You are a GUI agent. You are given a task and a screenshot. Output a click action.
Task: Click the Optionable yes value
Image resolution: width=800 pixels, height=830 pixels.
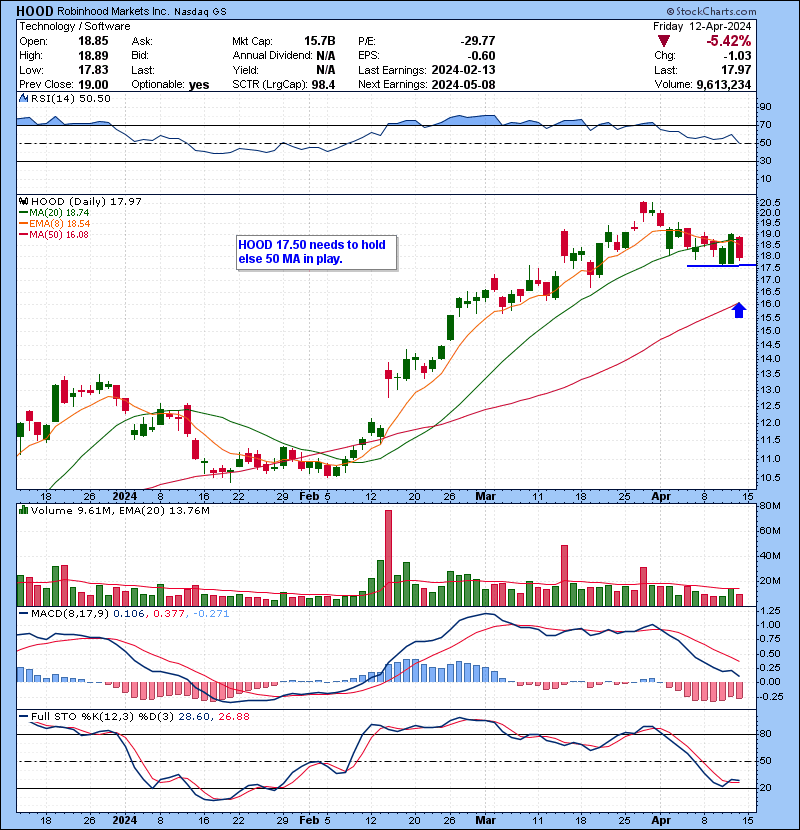[x=199, y=85]
